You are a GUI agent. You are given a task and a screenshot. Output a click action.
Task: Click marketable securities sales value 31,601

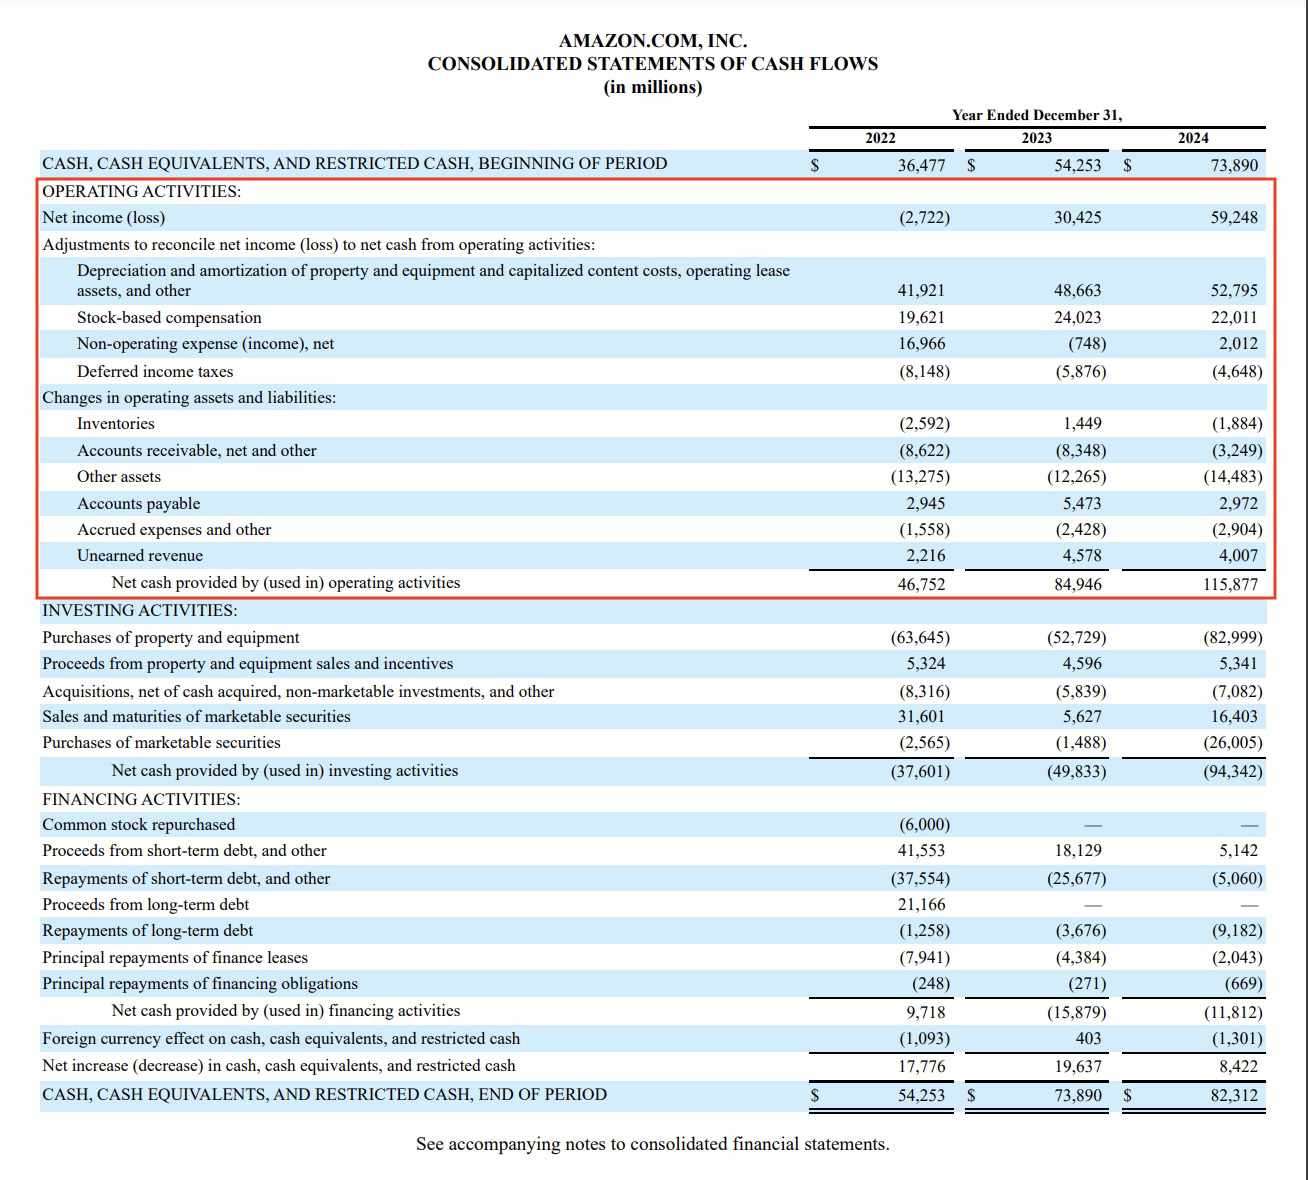(x=921, y=717)
